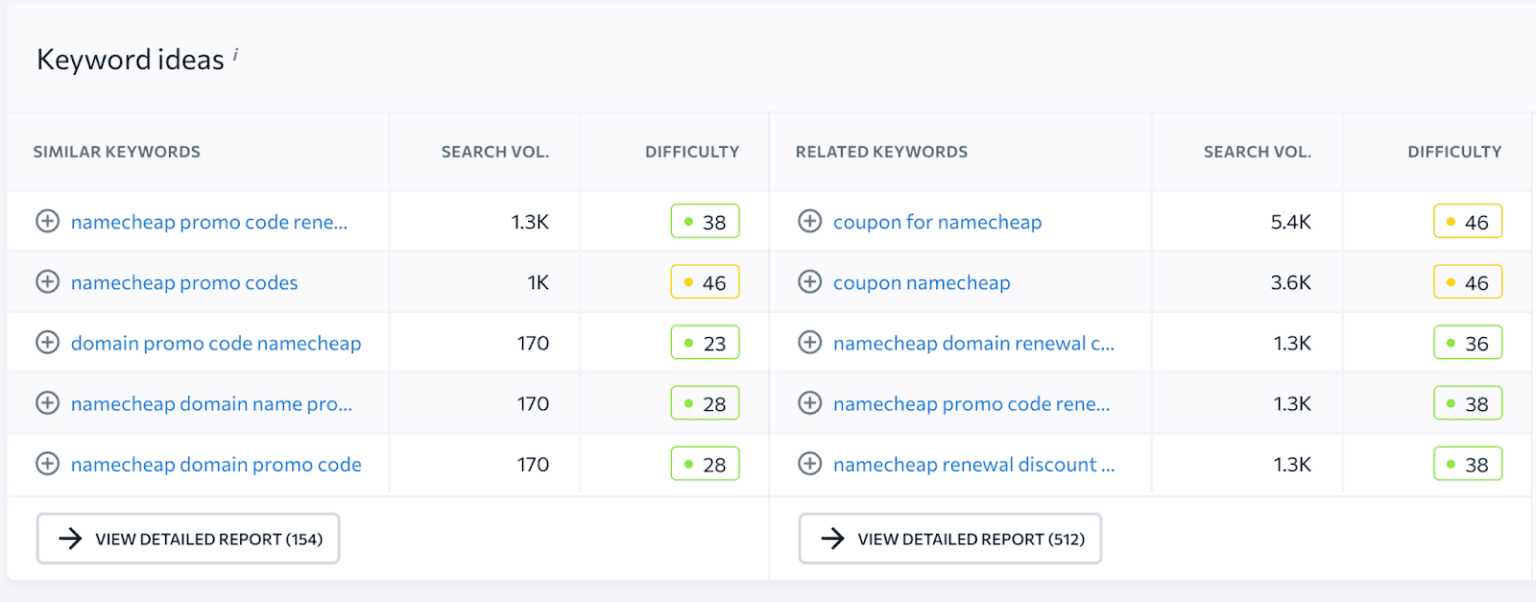Click plus icon beside "namecheap domain renewal c..."

(x=809, y=343)
